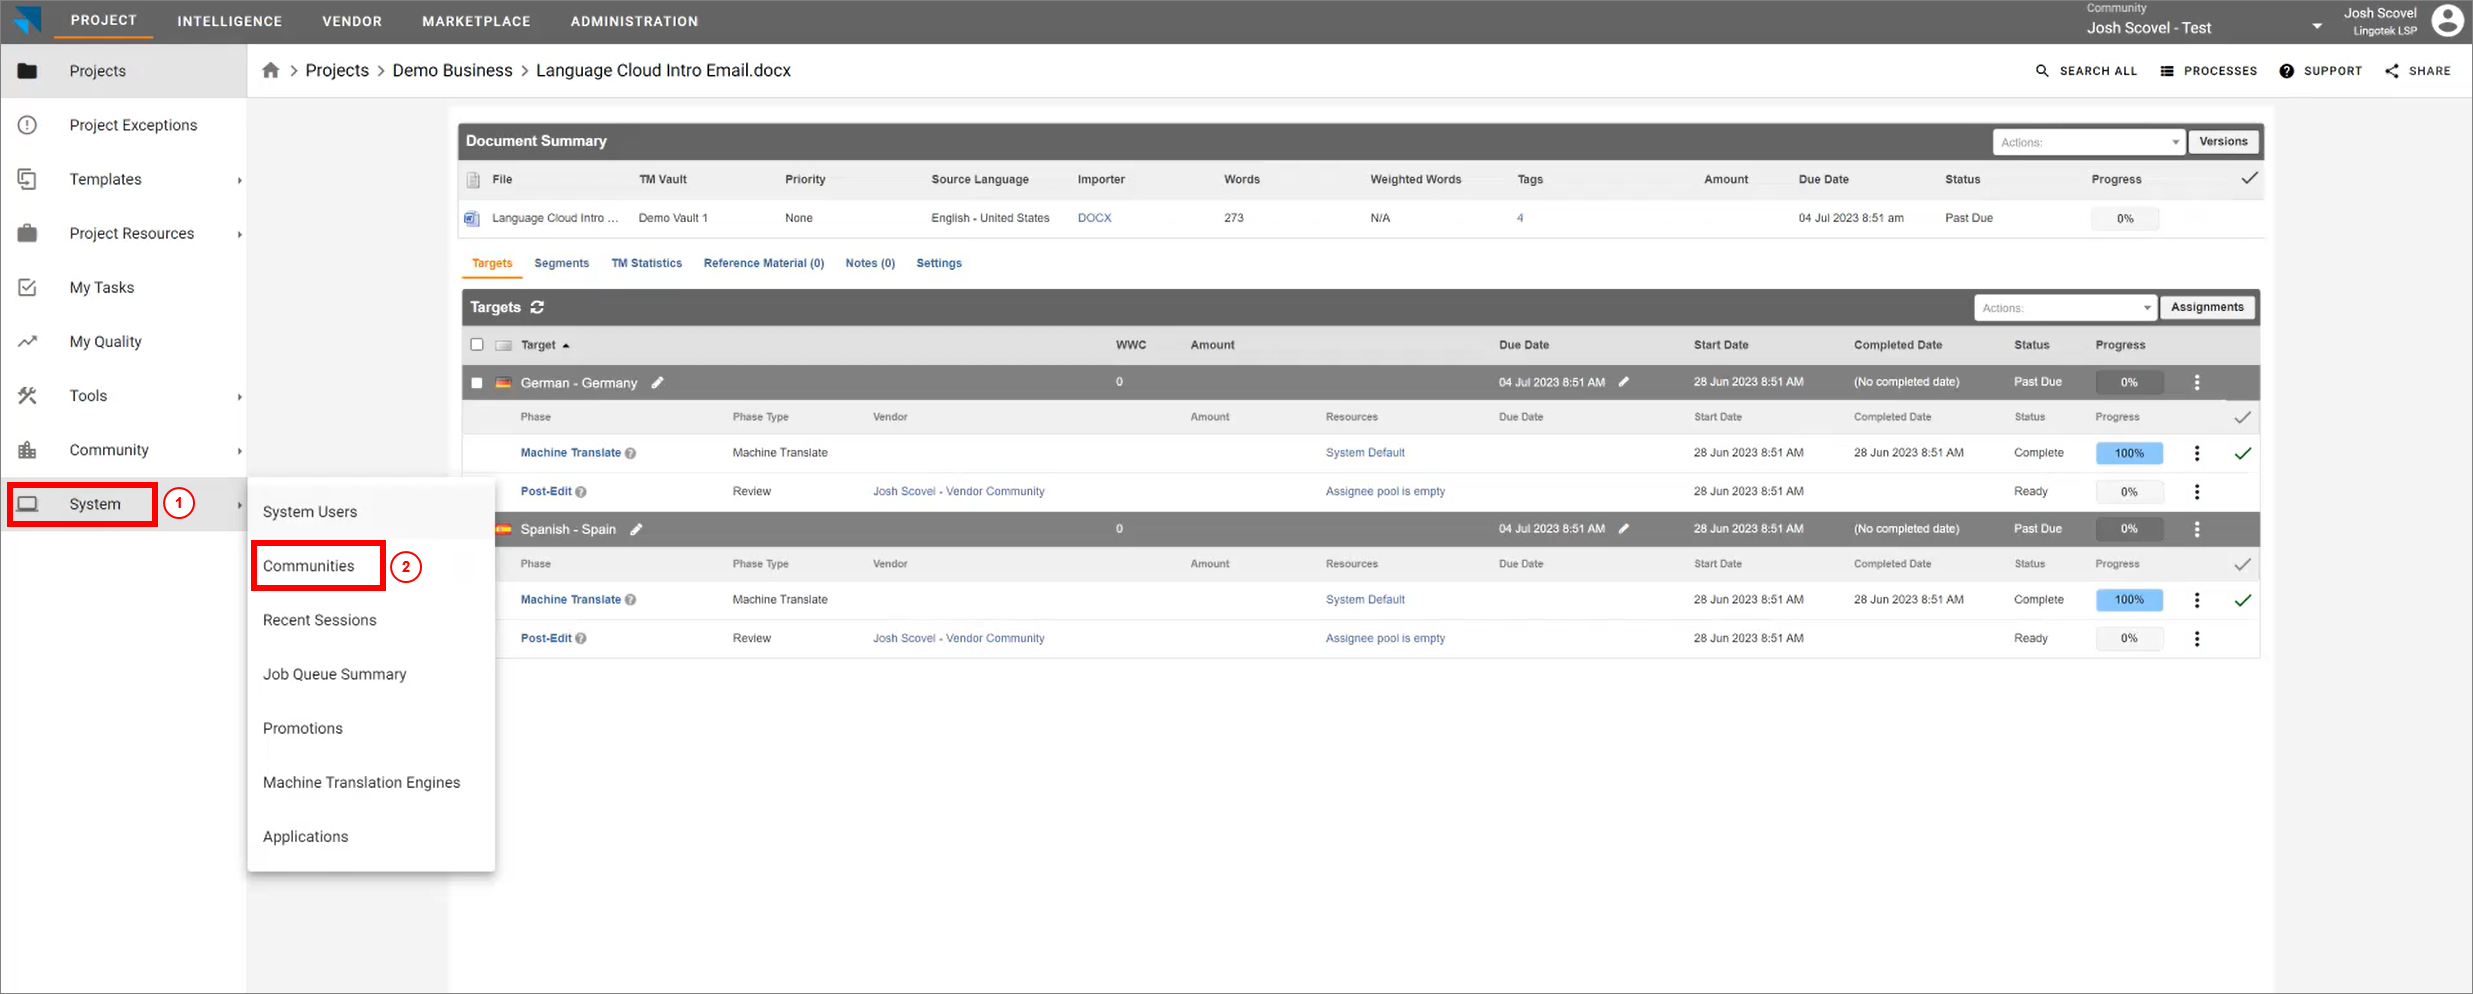Viewport: 2473px width, 994px height.
Task: Click the Processes list icon
Action: [x=2167, y=71]
